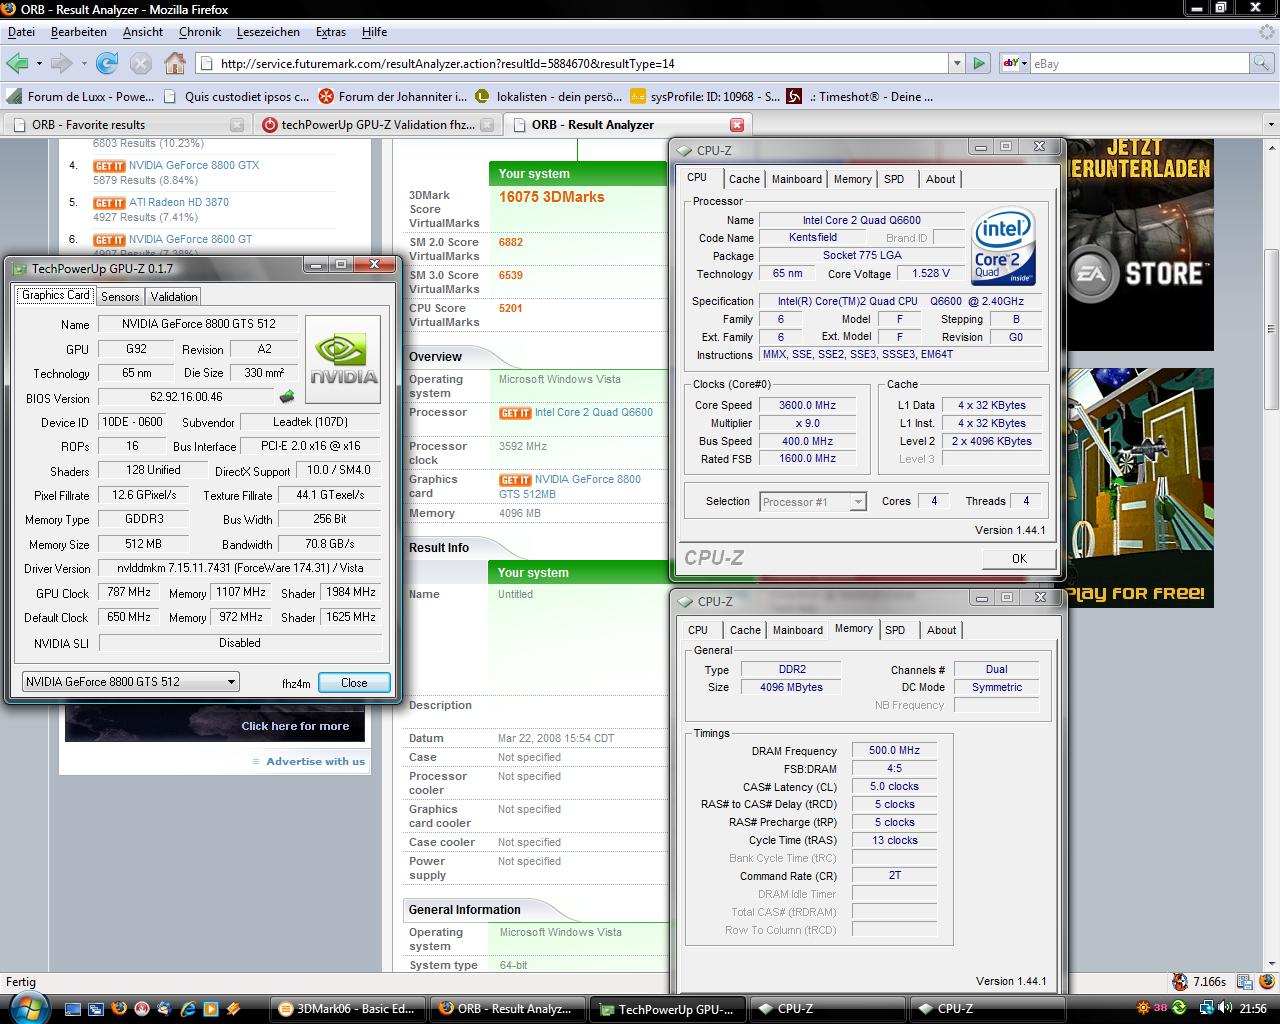Open the Cache tab in the upper CPU-Z window
The height and width of the screenshot is (1024, 1280).
coord(744,179)
